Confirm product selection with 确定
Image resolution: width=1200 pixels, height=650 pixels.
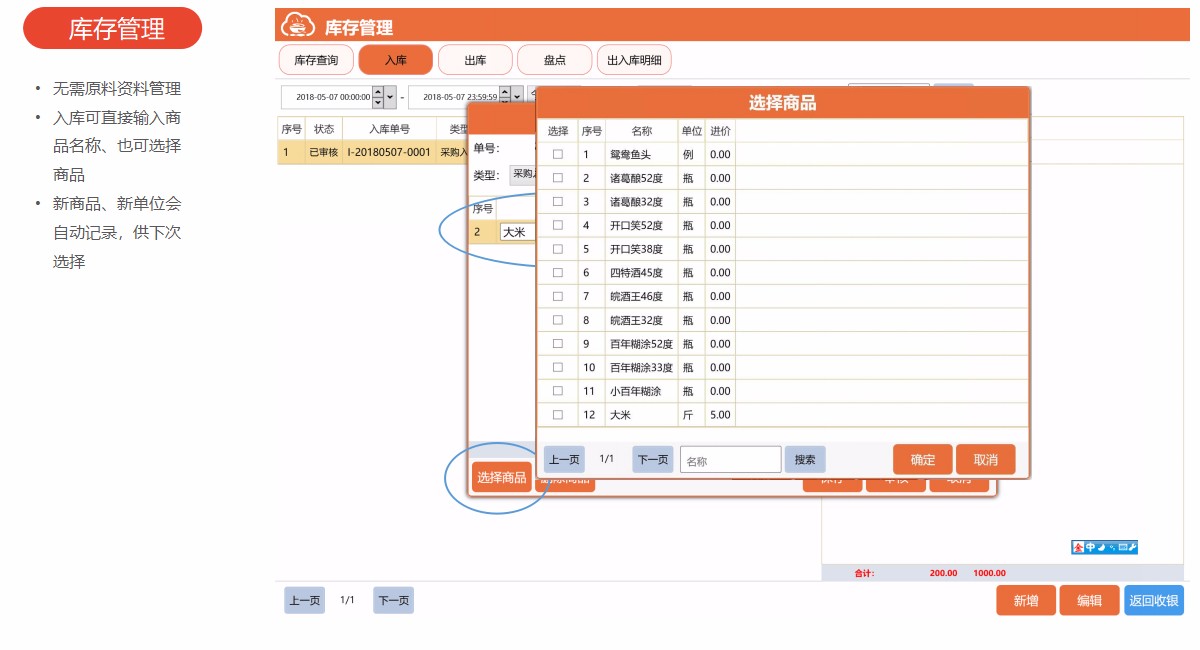coord(922,460)
